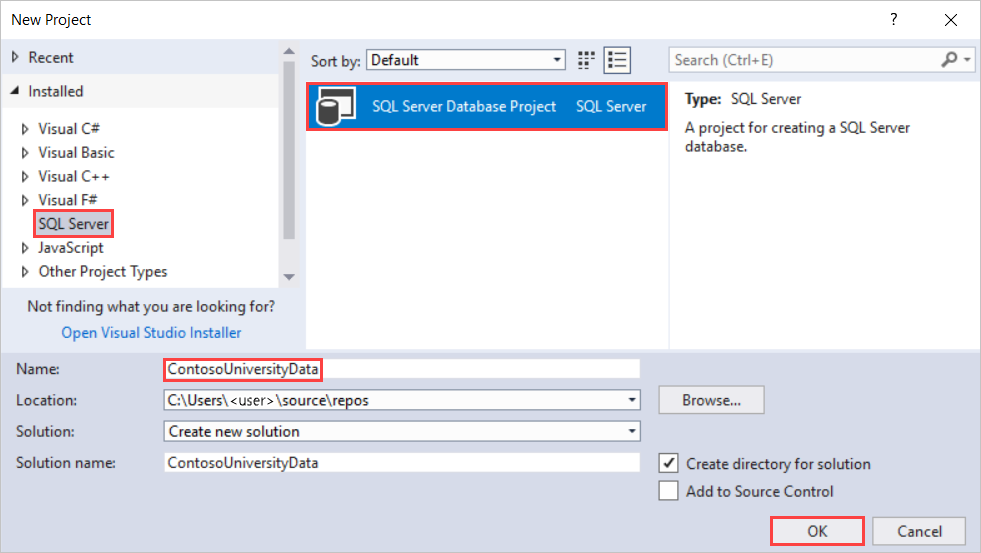981x553 pixels.
Task: Open the Location path dropdown
Action: point(632,400)
